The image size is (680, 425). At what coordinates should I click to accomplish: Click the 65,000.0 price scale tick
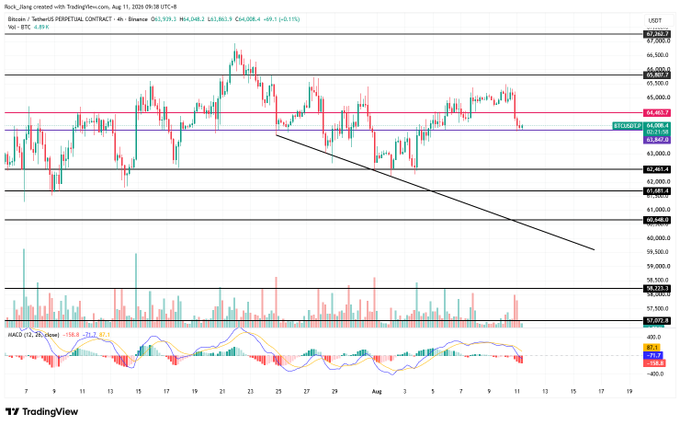click(x=658, y=98)
